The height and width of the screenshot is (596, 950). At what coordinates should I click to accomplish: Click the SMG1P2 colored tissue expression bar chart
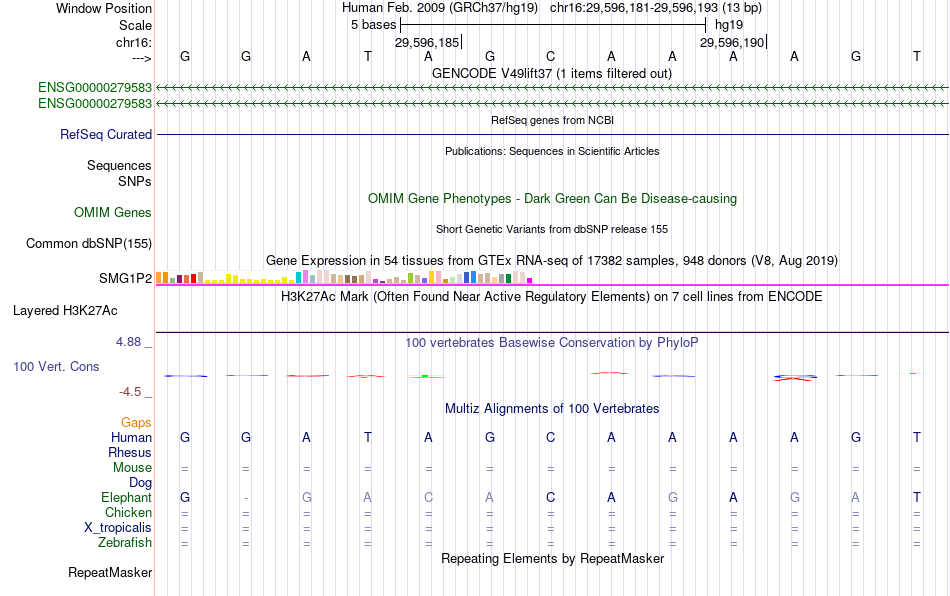click(x=344, y=277)
